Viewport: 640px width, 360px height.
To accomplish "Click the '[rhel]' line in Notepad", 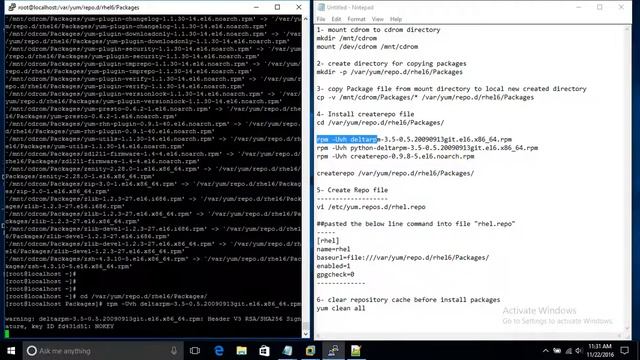I will pyautogui.click(x=328, y=241).
